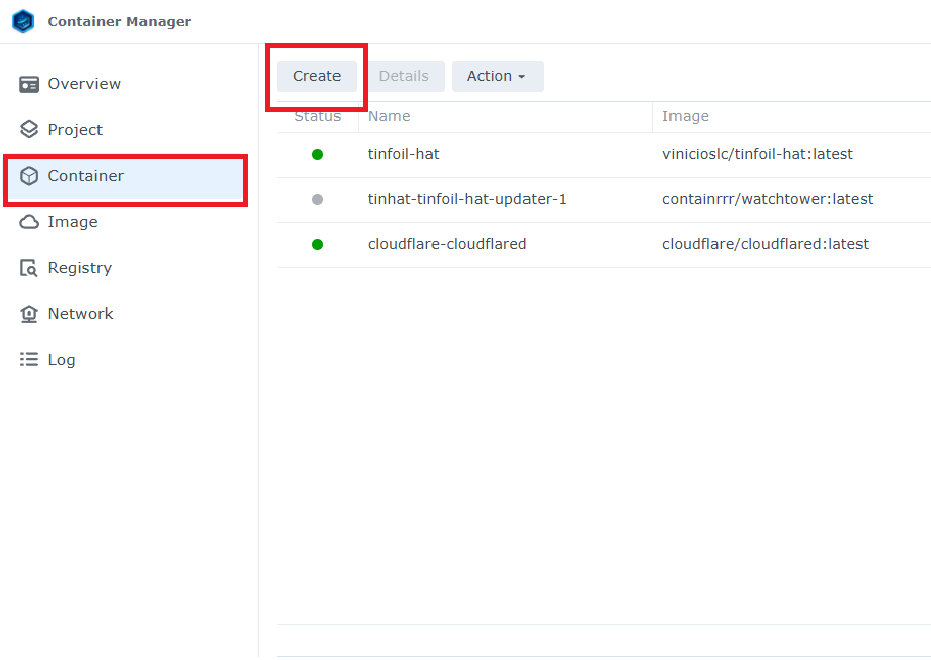Sort by the Name column header

click(389, 116)
